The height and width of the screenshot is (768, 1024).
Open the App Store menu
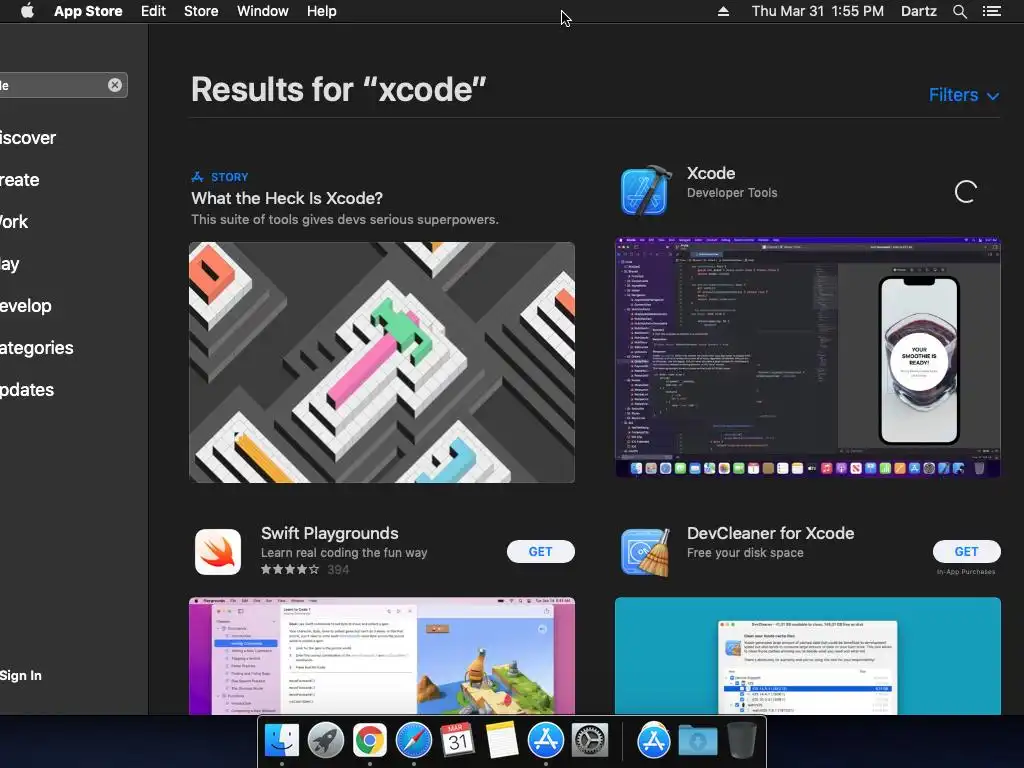(x=88, y=11)
